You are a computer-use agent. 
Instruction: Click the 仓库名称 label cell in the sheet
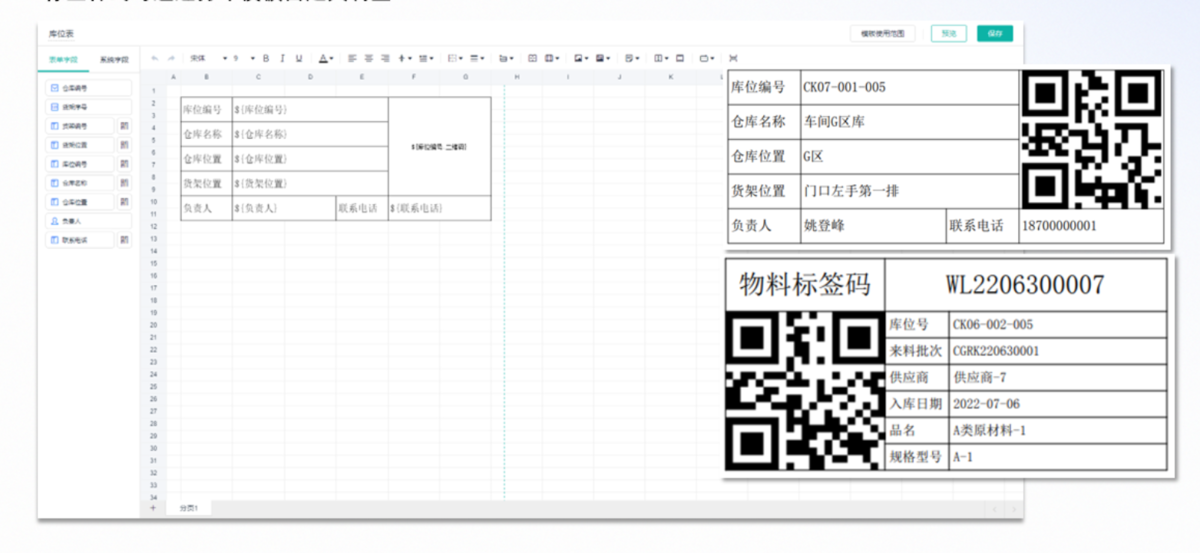(206, 134)
